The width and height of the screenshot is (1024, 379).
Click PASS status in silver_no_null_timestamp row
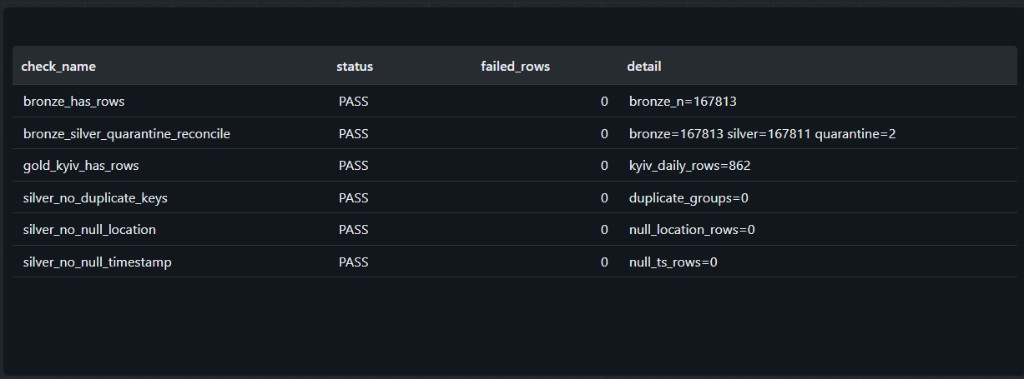(x=353, y=263)
